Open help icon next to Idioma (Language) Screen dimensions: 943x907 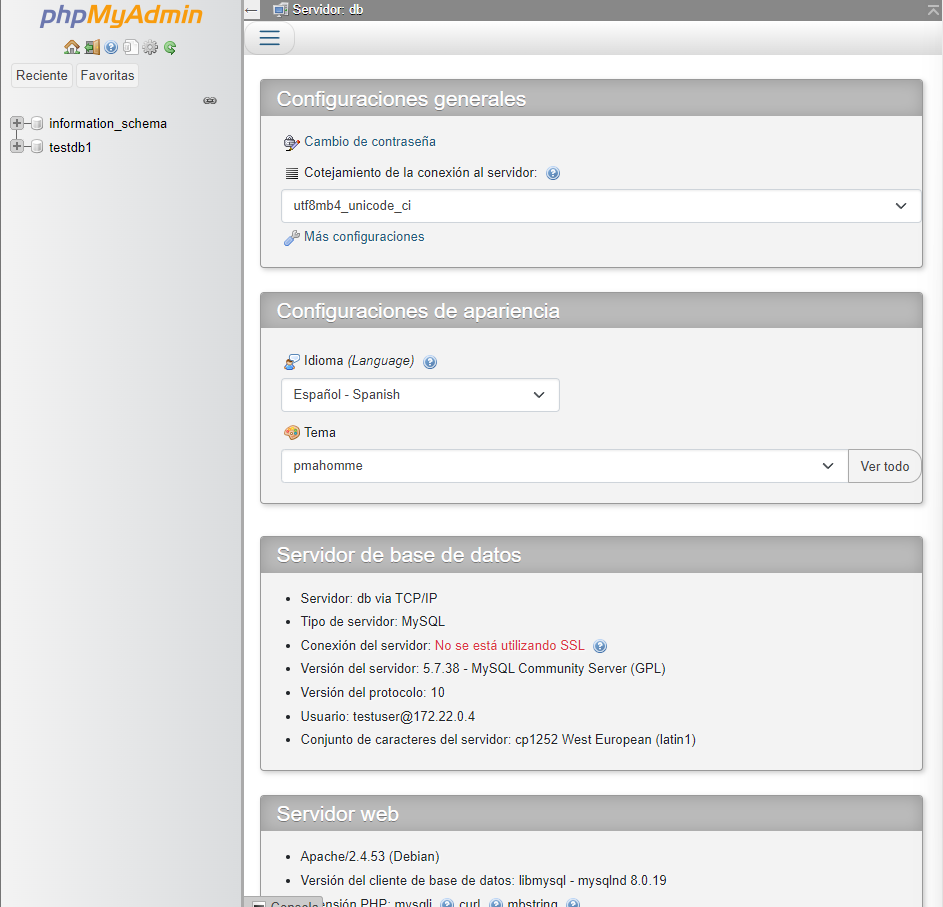[430, 362]
